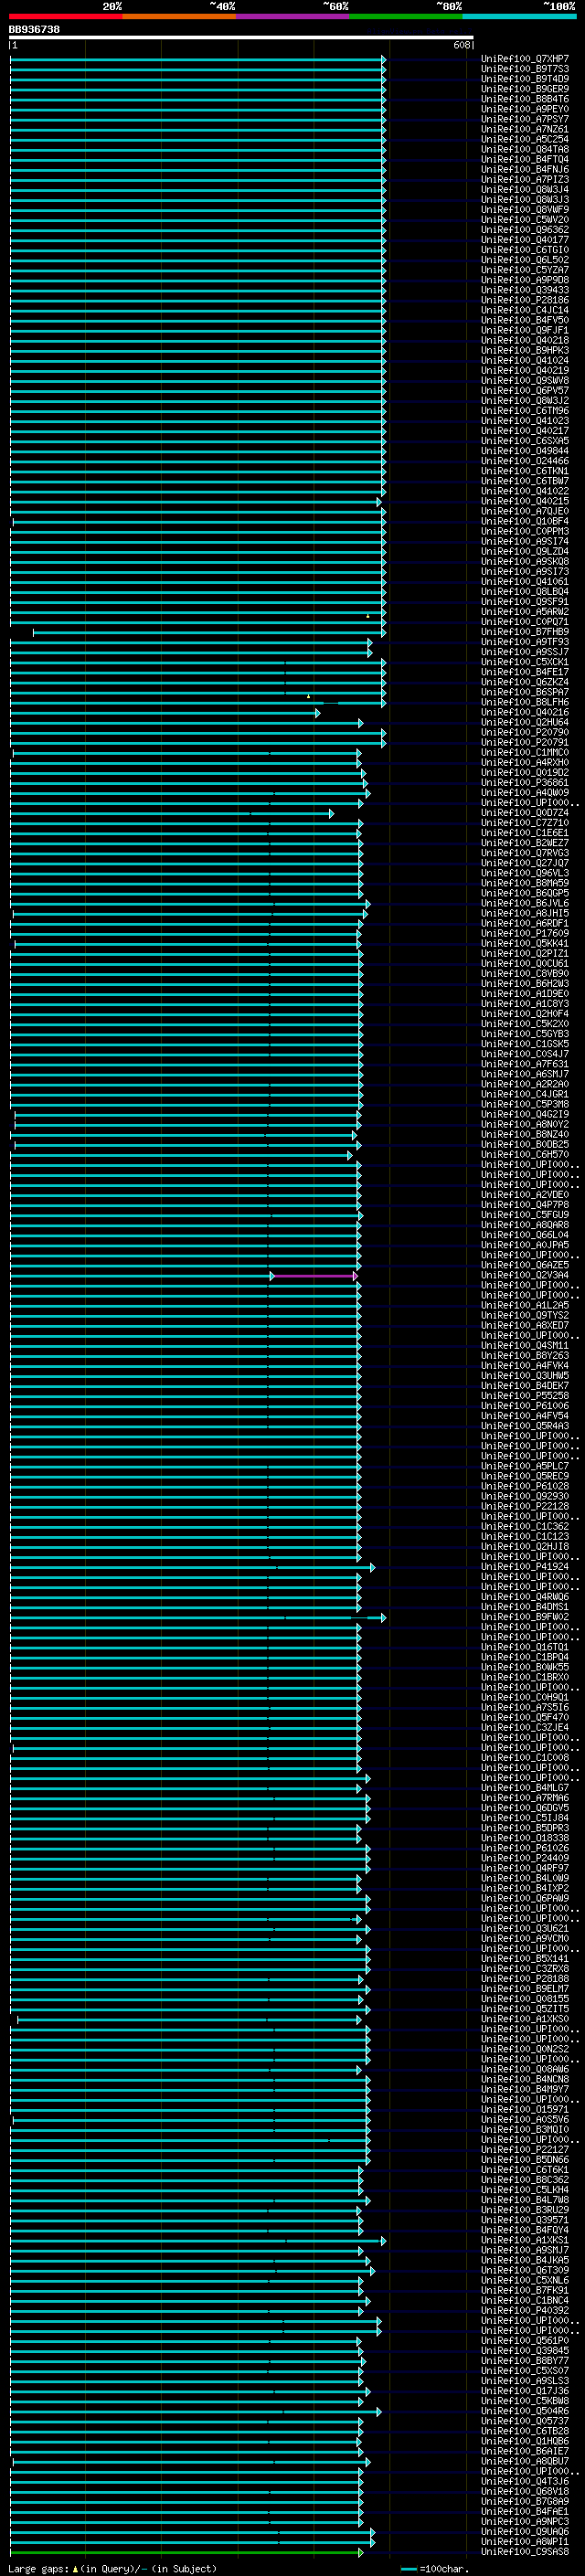Open hit UniRef100_Q7XHP7
585x2576 pixels.
coord(524,59)
